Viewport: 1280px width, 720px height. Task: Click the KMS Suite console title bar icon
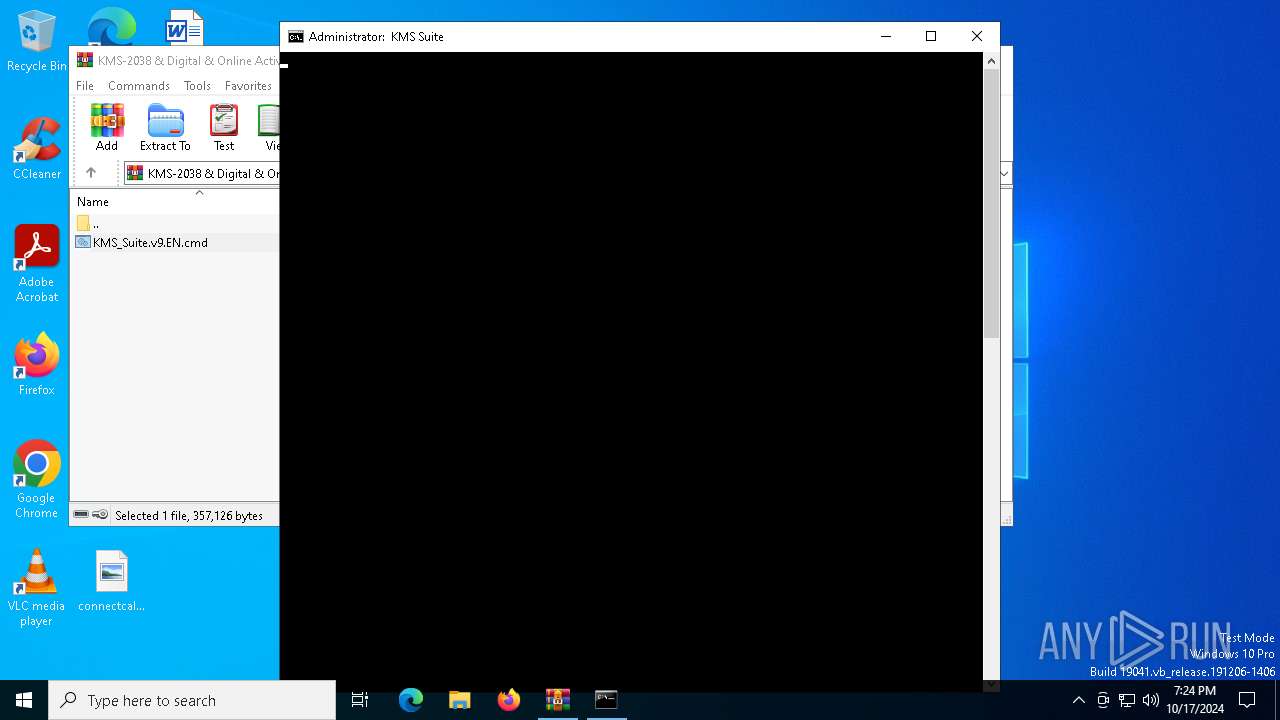296,37
